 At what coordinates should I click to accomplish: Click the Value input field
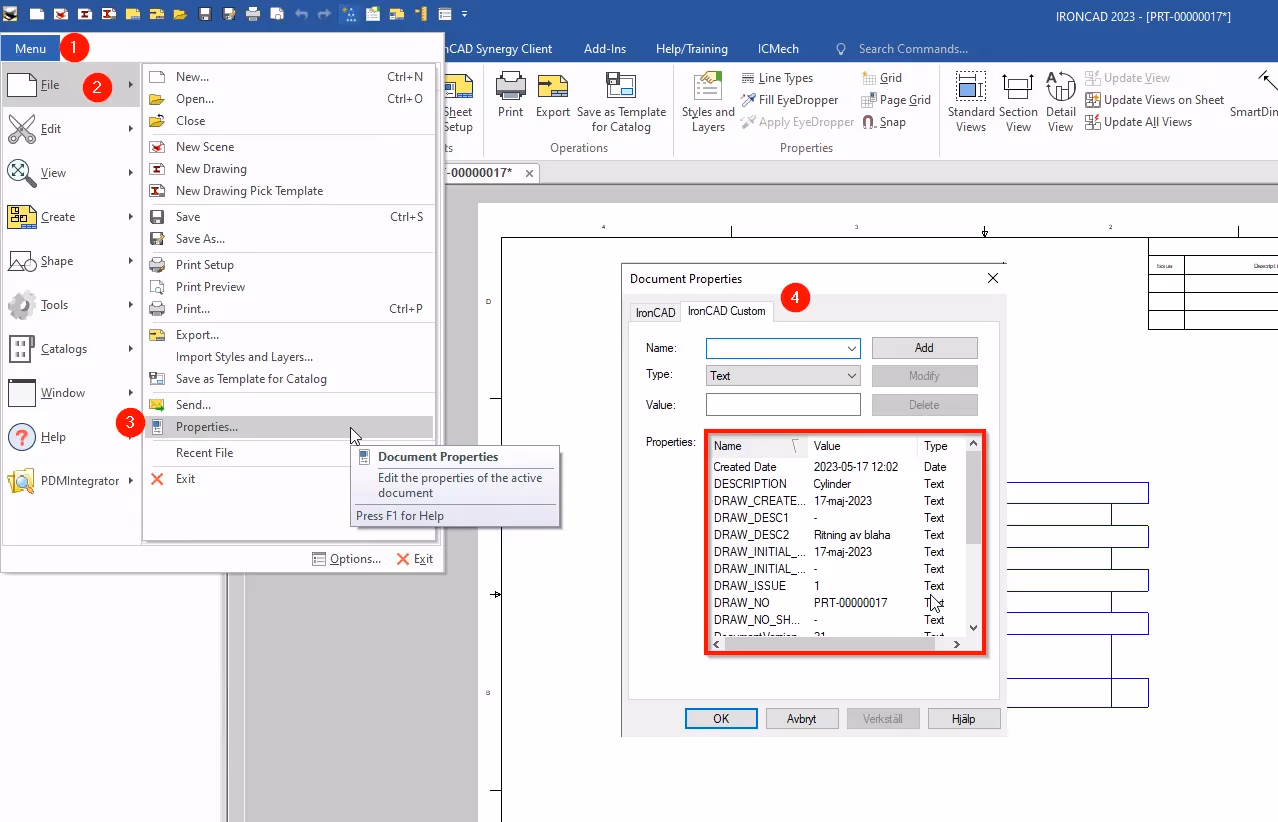783,405
